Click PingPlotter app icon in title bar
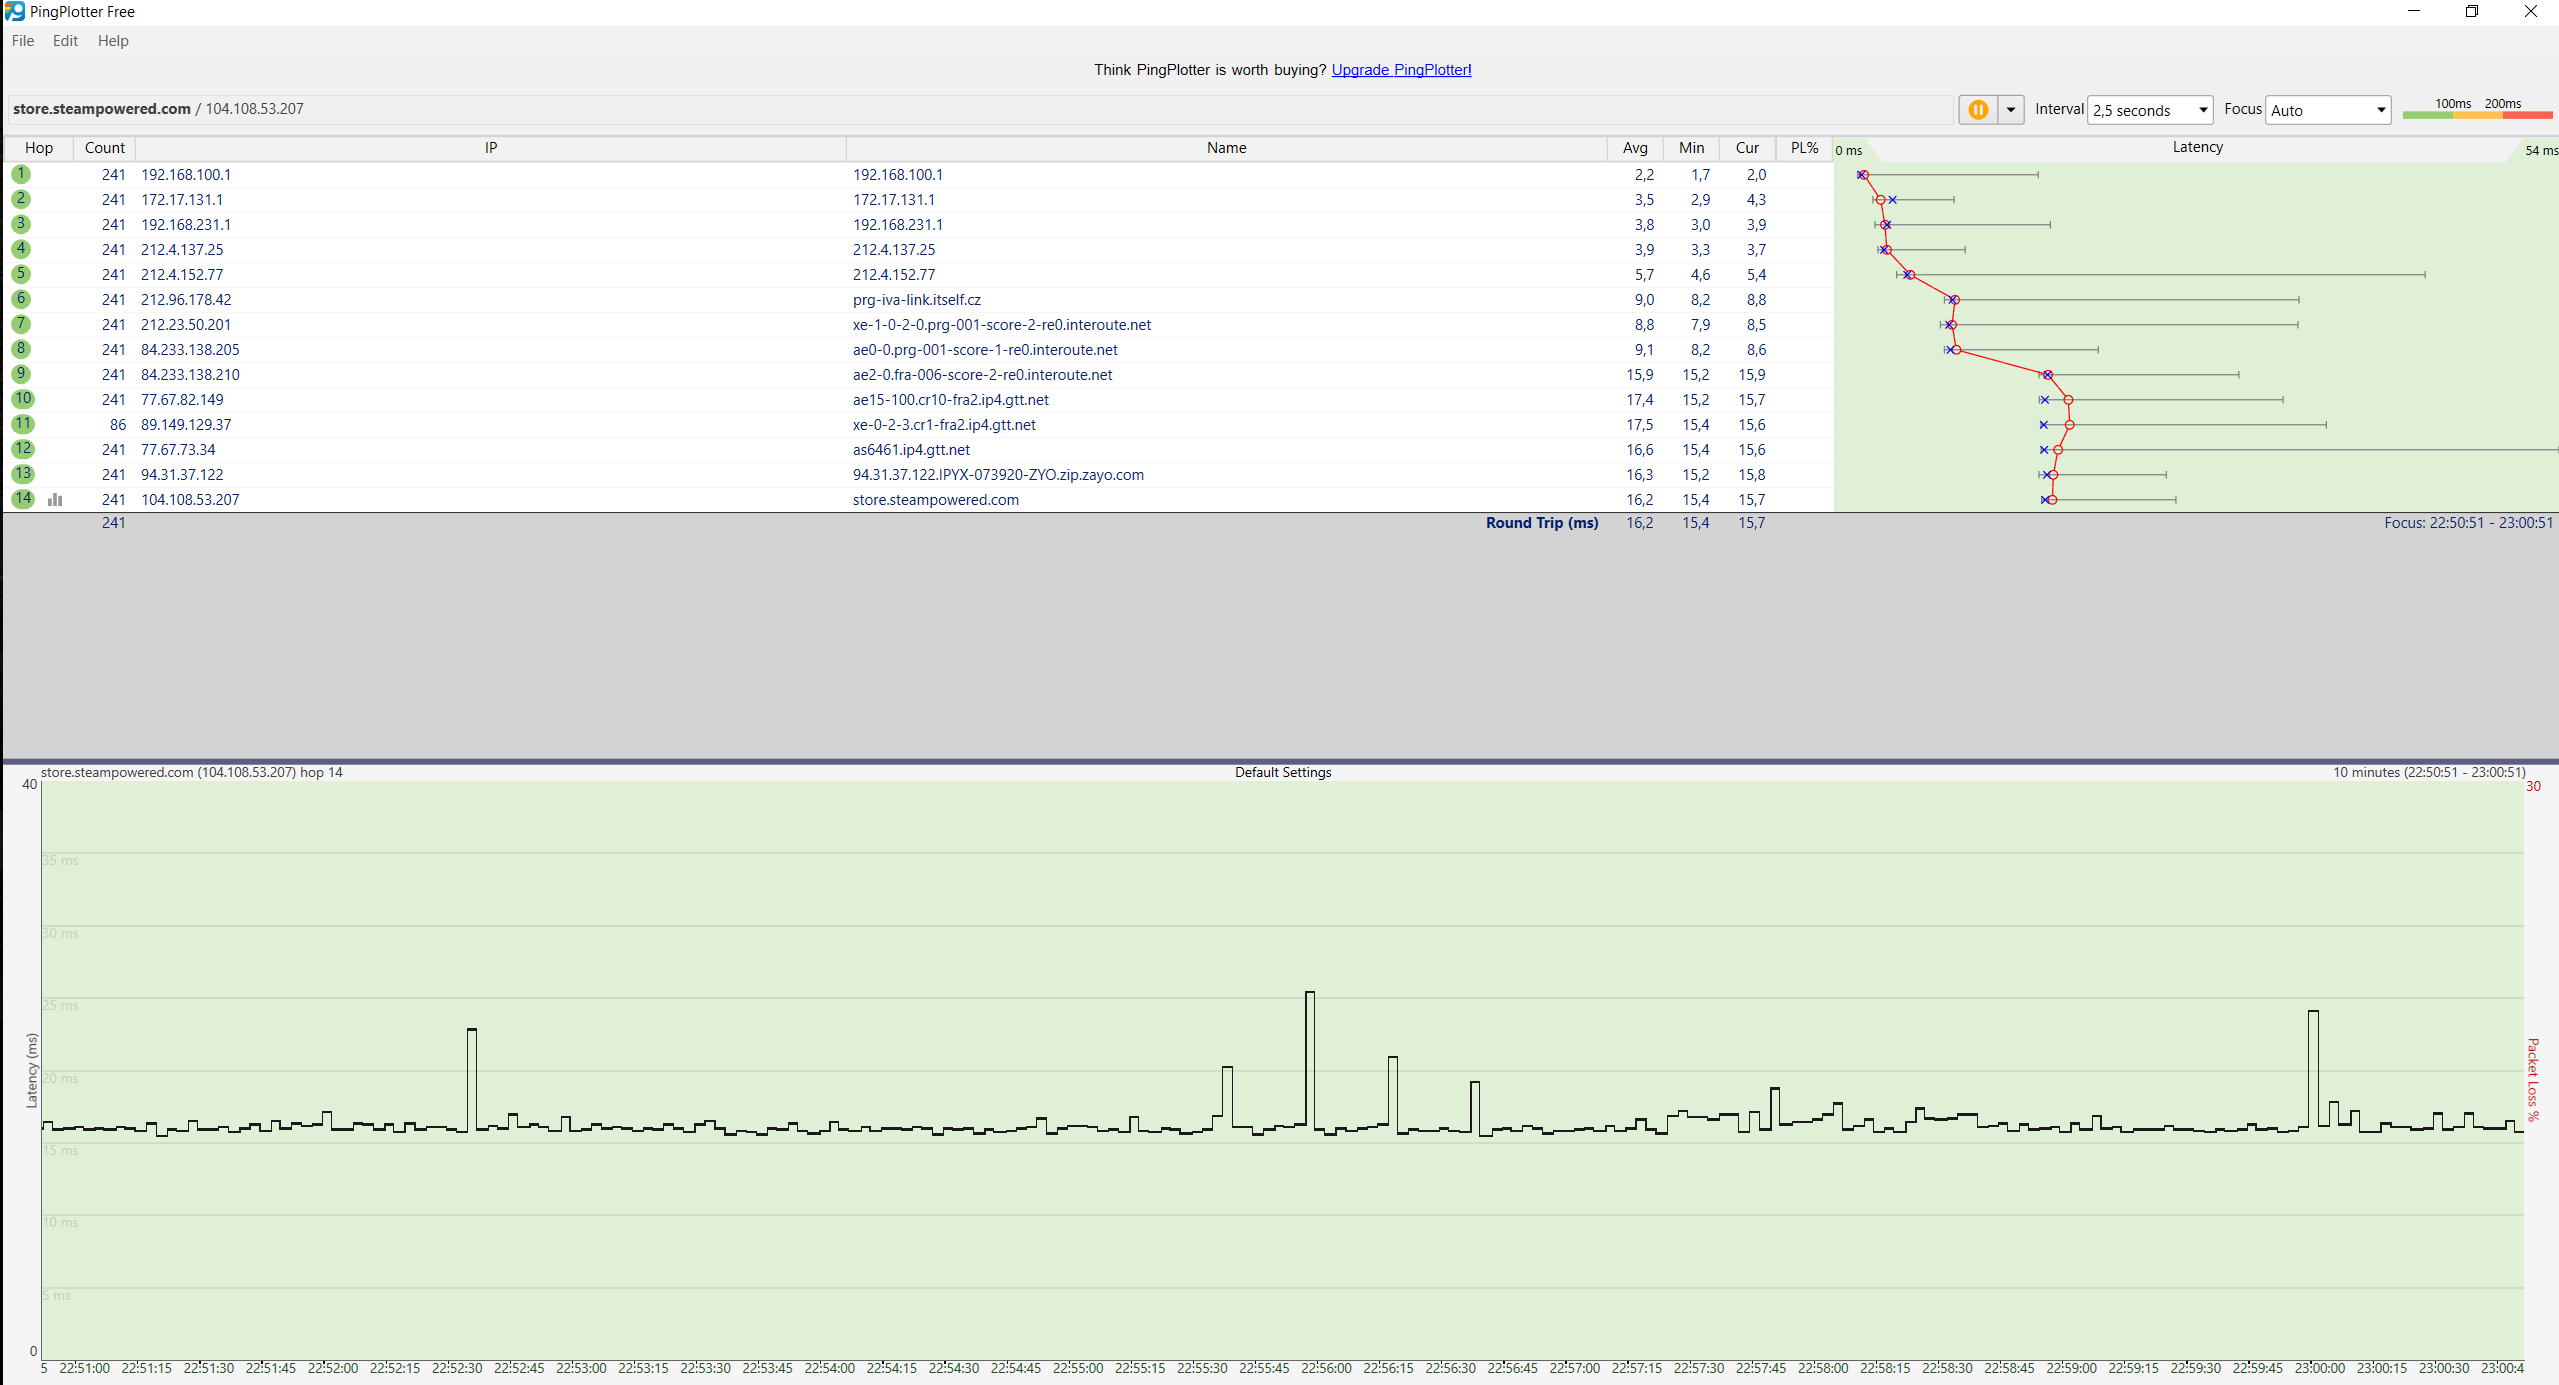Viewport: 2559px width, 1385px height. [14, 11]
